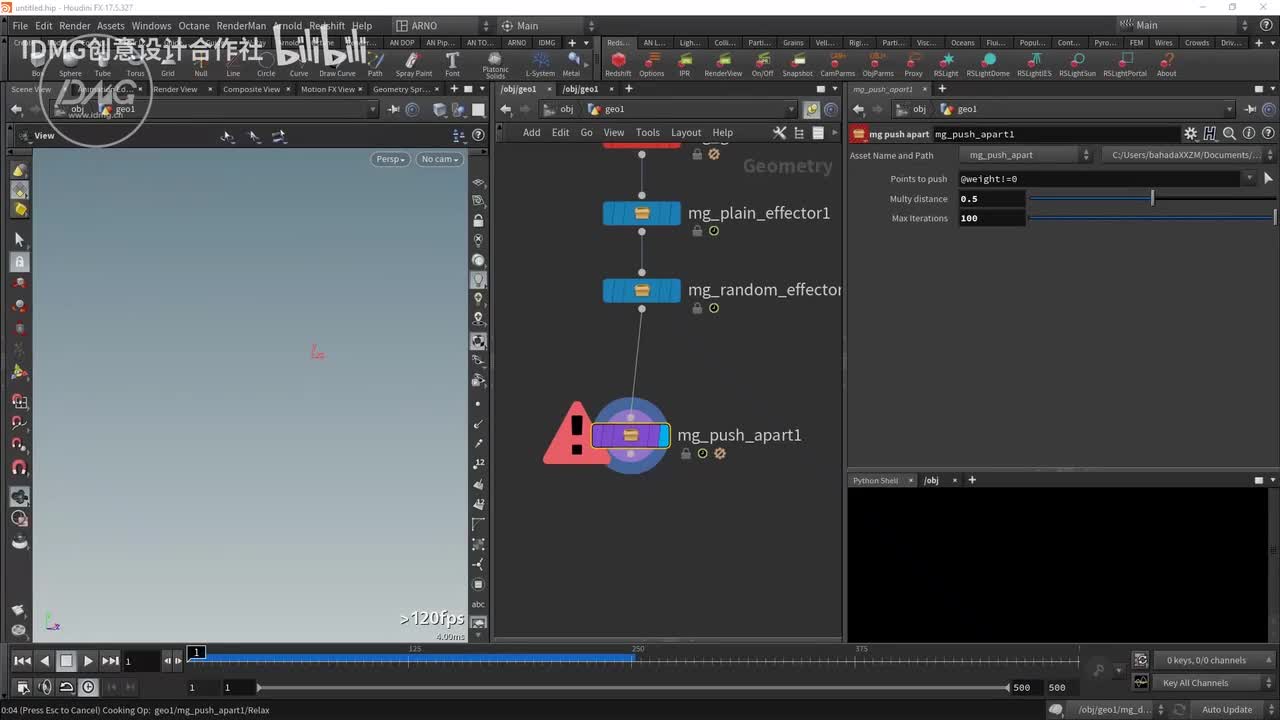Click the Font shelf tool
1280x720 pixels.
pos(452,65)
